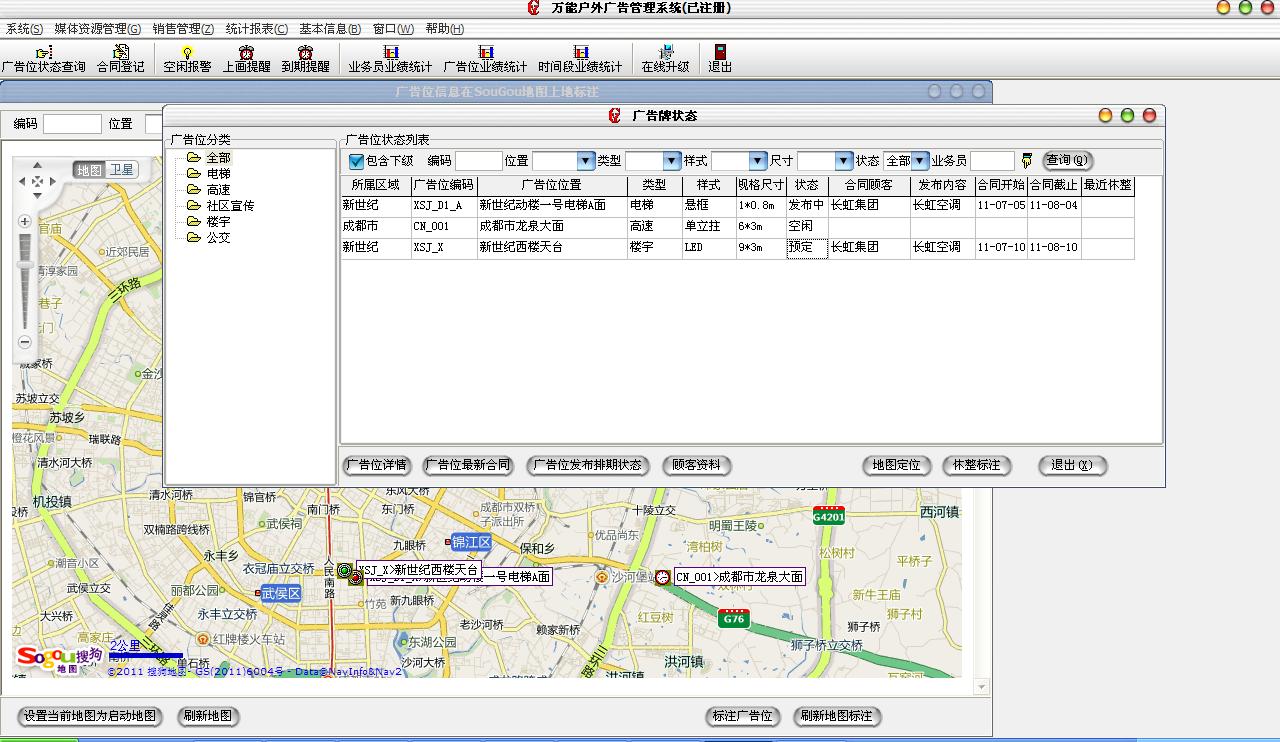The width and height of the screenshot is (1280, 742).
Task: Click 广告位最新合同 button
Action: pos(468,465)
